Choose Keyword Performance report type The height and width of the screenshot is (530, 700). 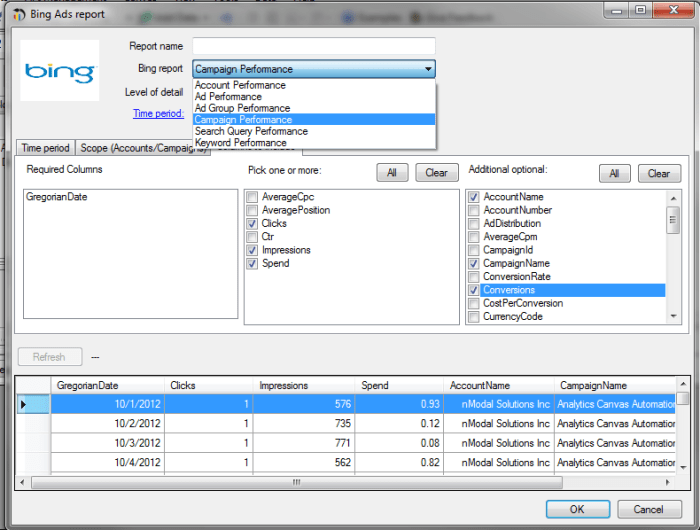pyautogui.click(x=314, y=143)
